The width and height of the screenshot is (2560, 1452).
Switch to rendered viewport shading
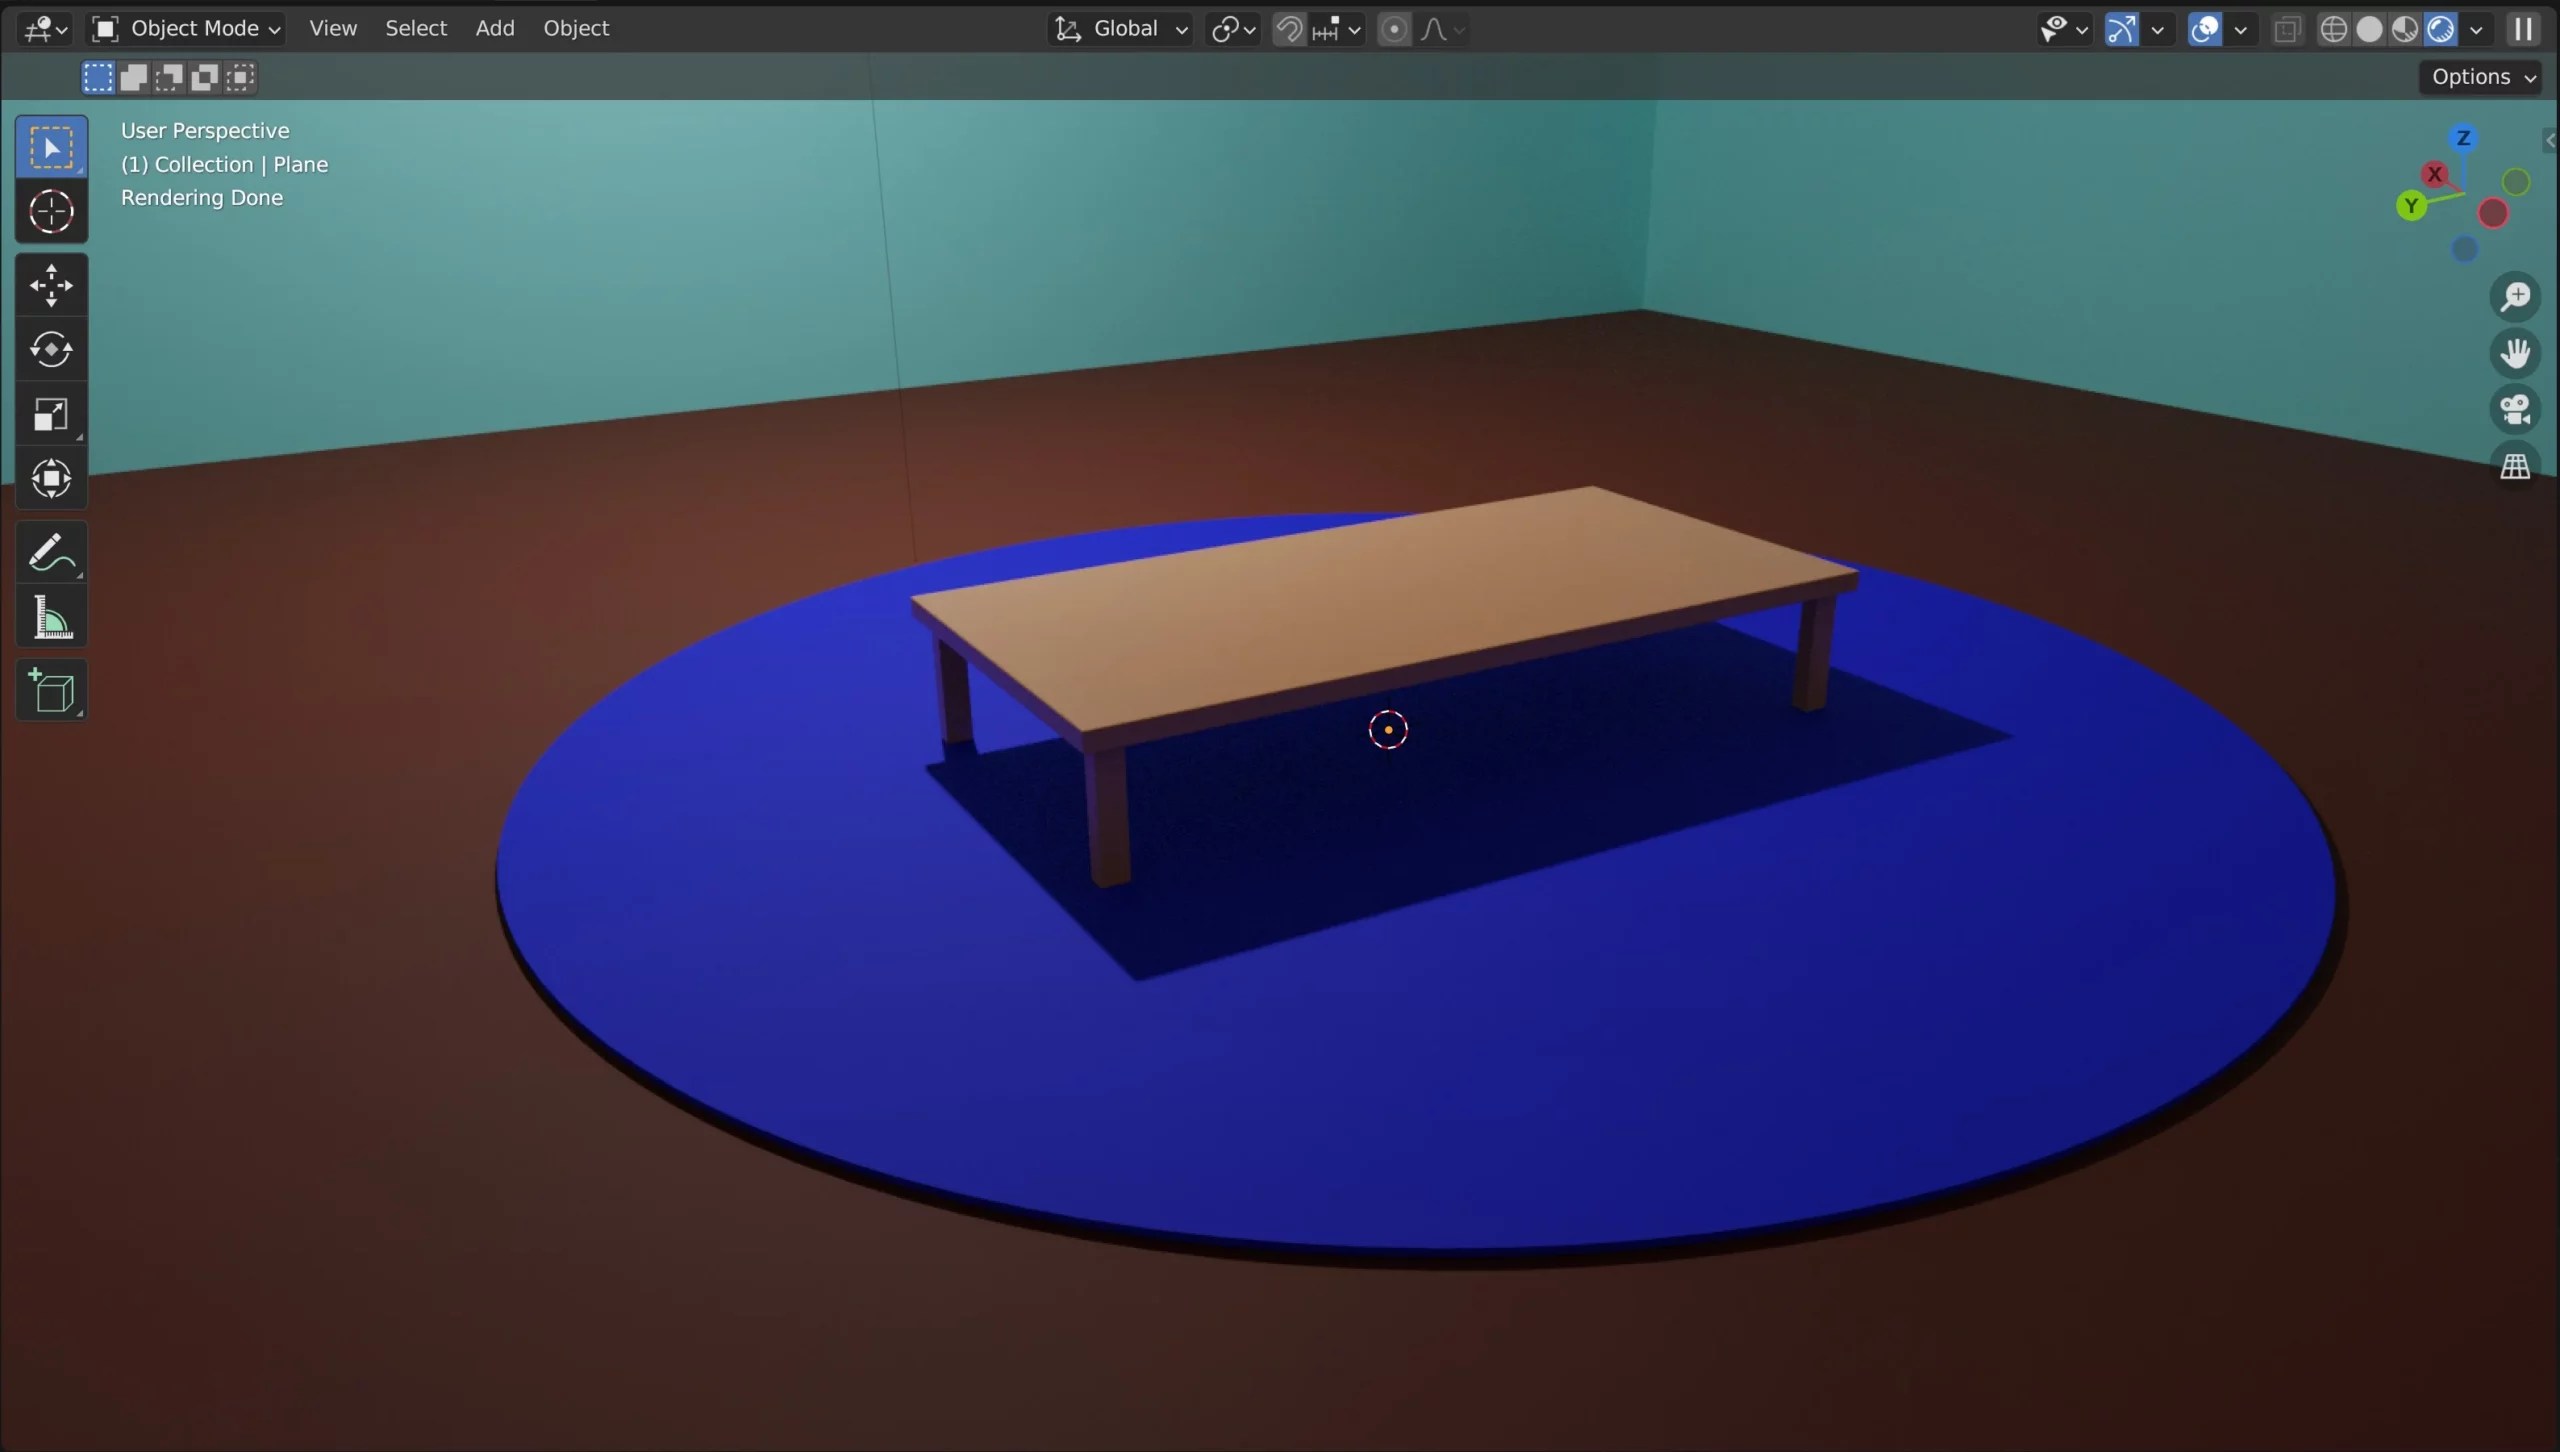[2441, 29]
